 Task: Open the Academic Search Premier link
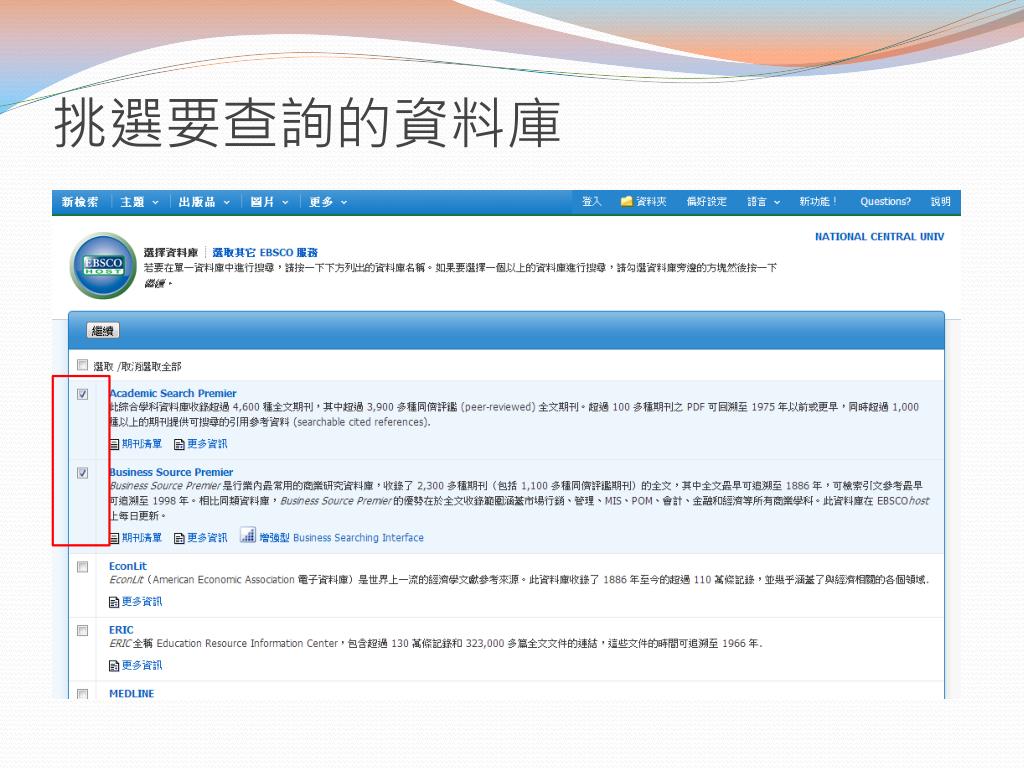click(x=173, y=393)
